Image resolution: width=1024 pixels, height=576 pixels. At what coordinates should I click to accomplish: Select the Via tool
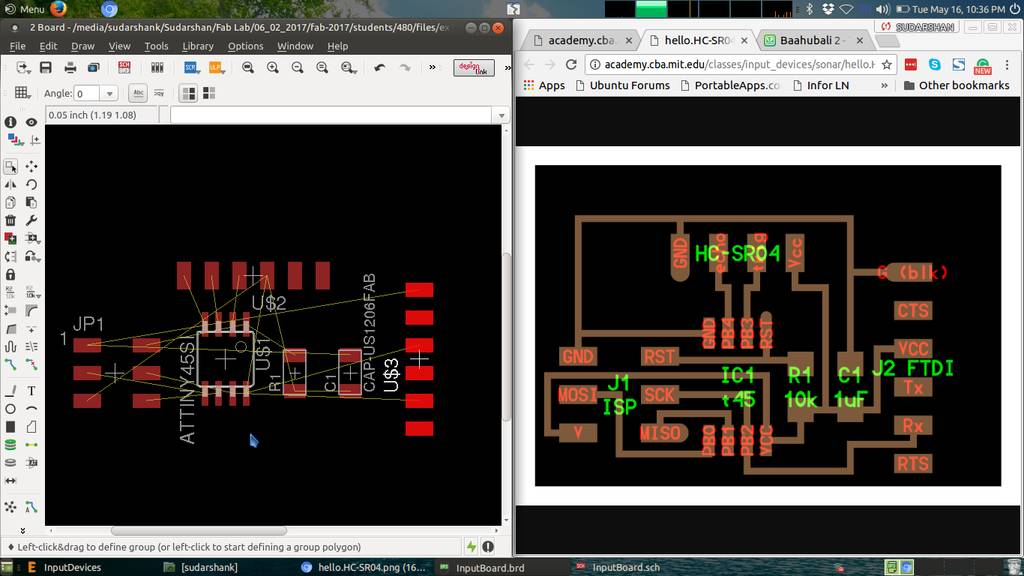(x=10, y=445)
